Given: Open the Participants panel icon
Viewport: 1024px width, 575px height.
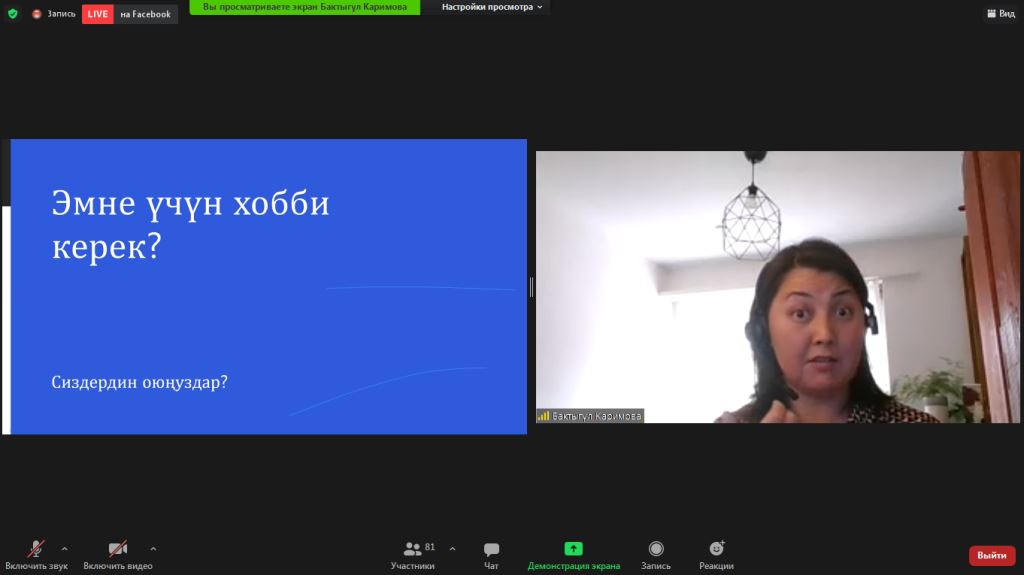Looking at the screenshot, I should pyautogui.click(x=412, y=549).
